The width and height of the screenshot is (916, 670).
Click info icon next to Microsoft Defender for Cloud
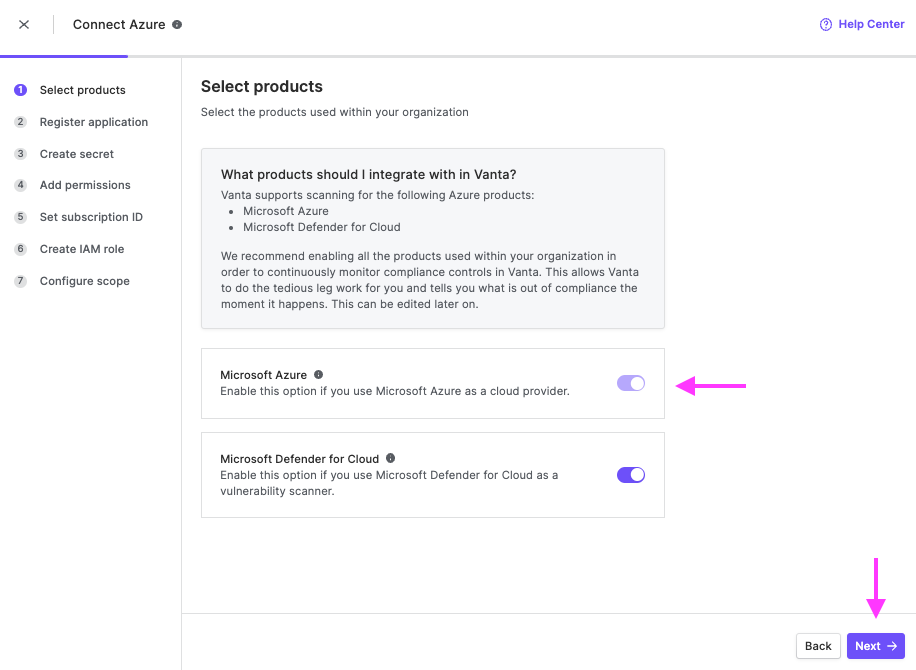(x=391, y=458)
